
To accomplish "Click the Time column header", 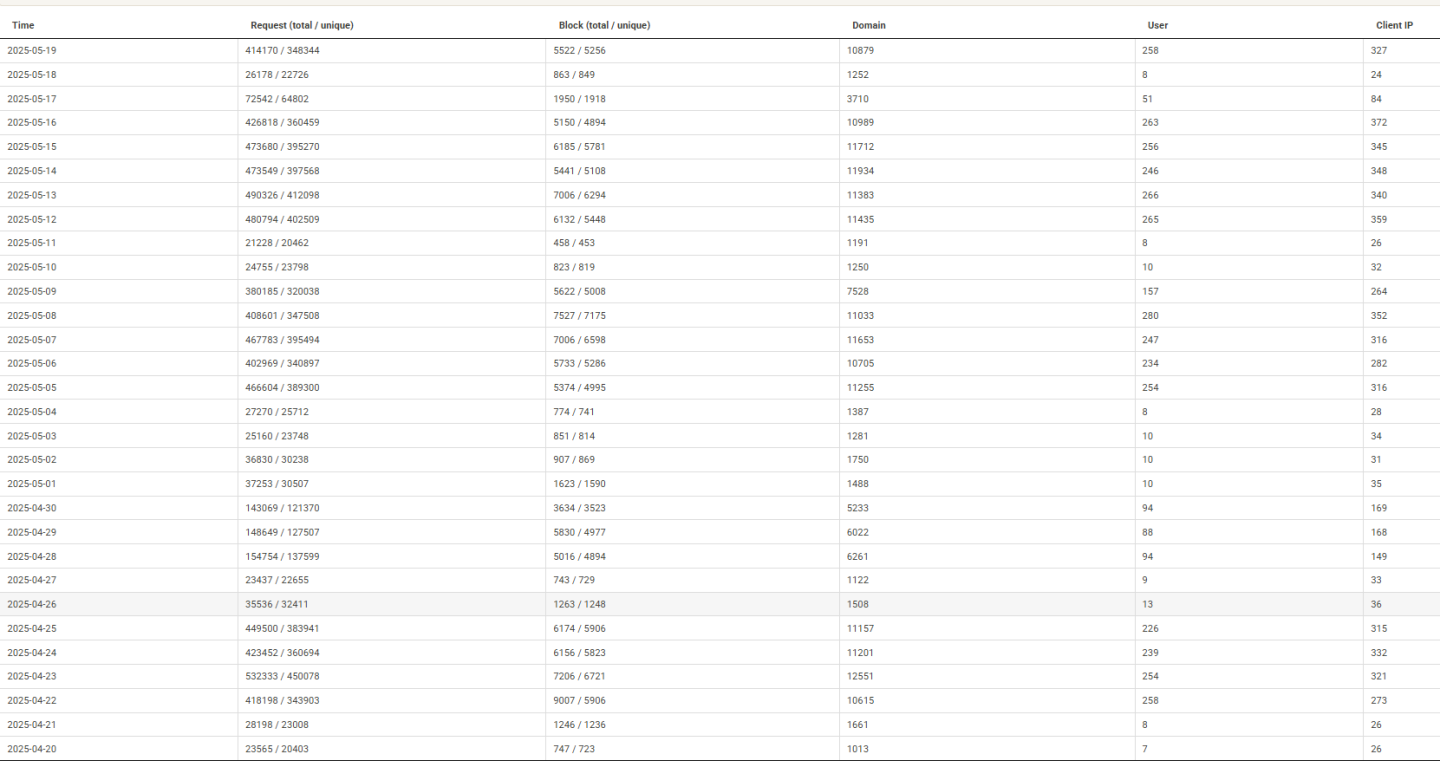I will [23, 26].
